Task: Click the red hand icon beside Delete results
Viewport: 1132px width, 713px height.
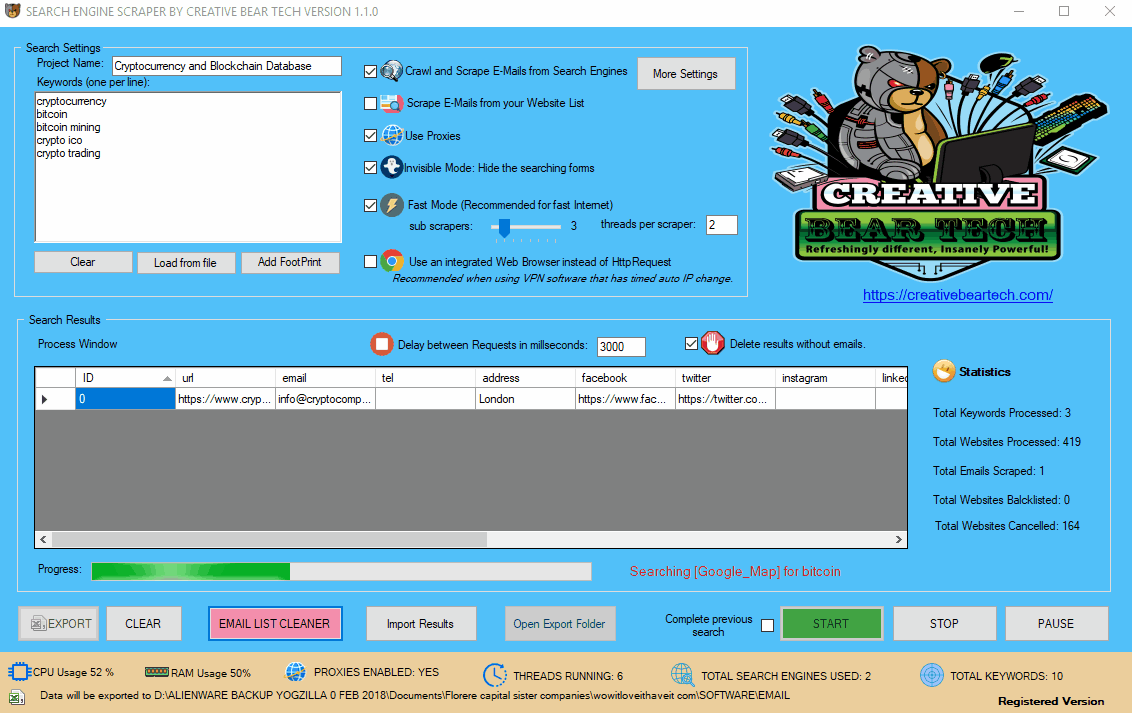Action: (x=713, y=343)
